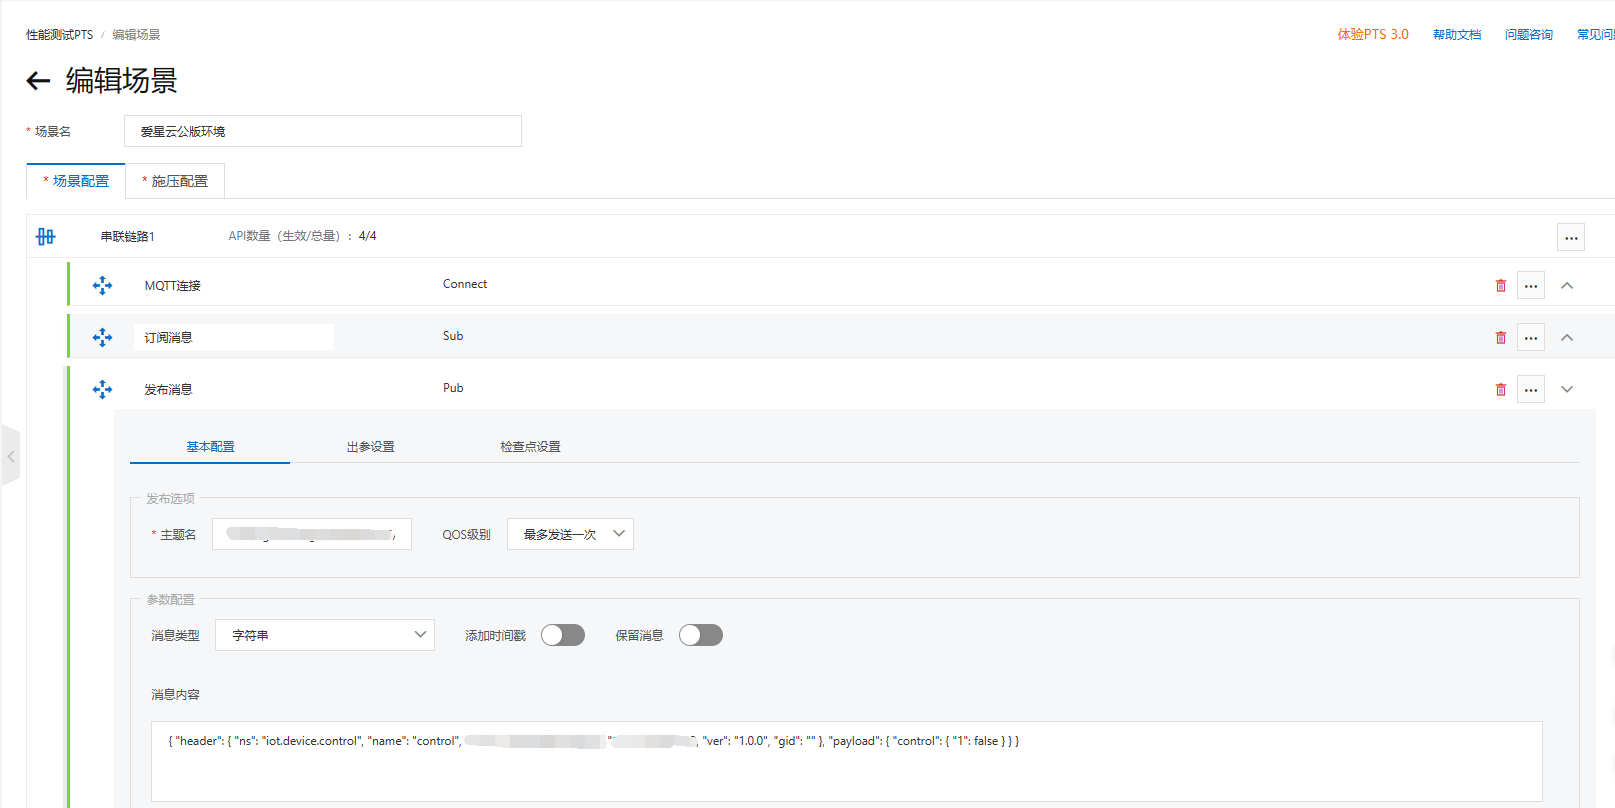Screen dimensions: 1615x808
Task: Switch to the 场景配置 tab
Action: 76,181
